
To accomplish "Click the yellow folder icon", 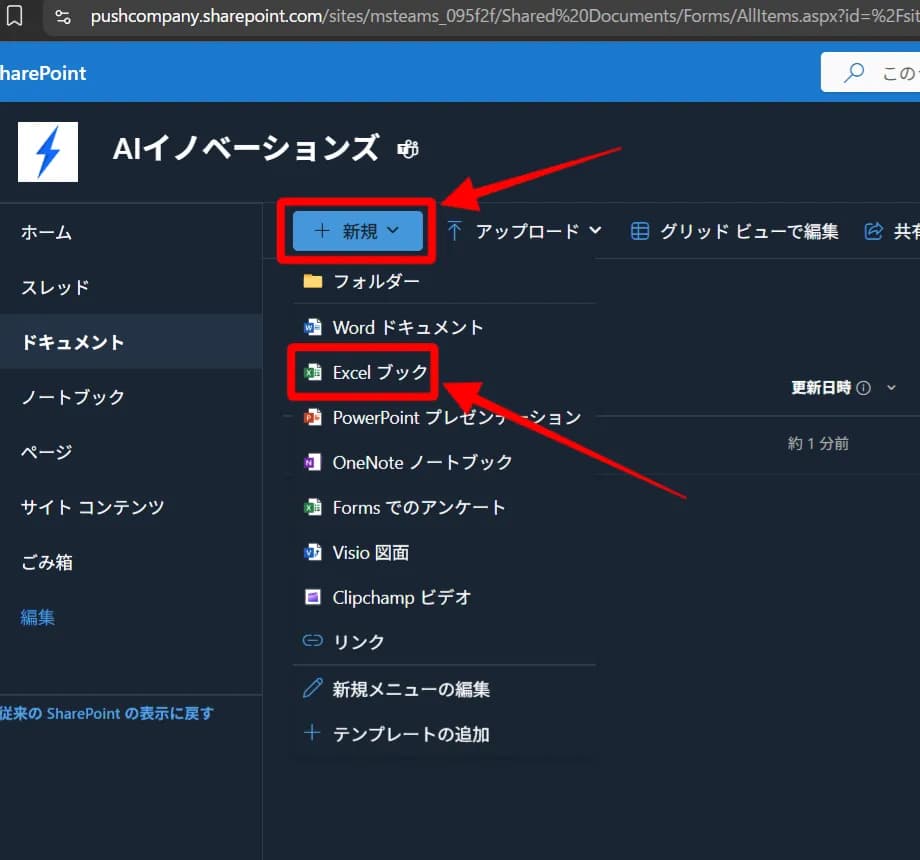I will (313, 282).
